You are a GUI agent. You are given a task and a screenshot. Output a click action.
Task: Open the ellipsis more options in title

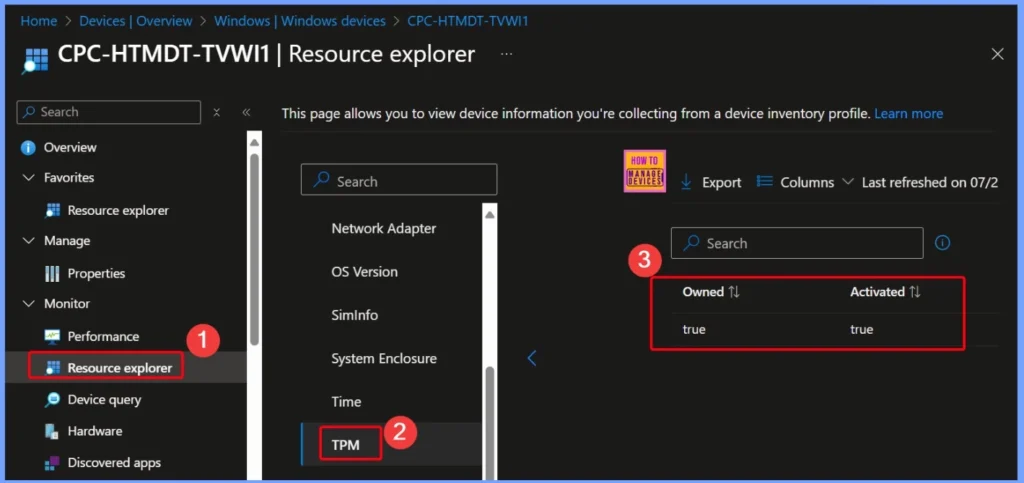[506, 54]
